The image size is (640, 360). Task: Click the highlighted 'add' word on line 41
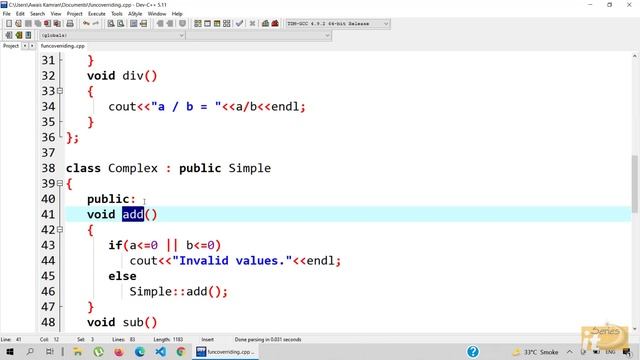pos(133,214)
